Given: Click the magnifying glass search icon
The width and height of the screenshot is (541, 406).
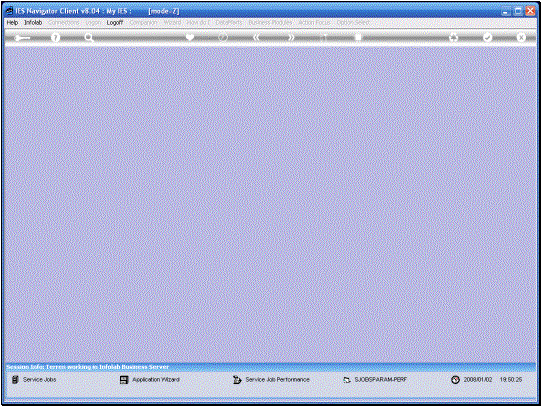Looking at the screenshot, I should tap(89, 37).
